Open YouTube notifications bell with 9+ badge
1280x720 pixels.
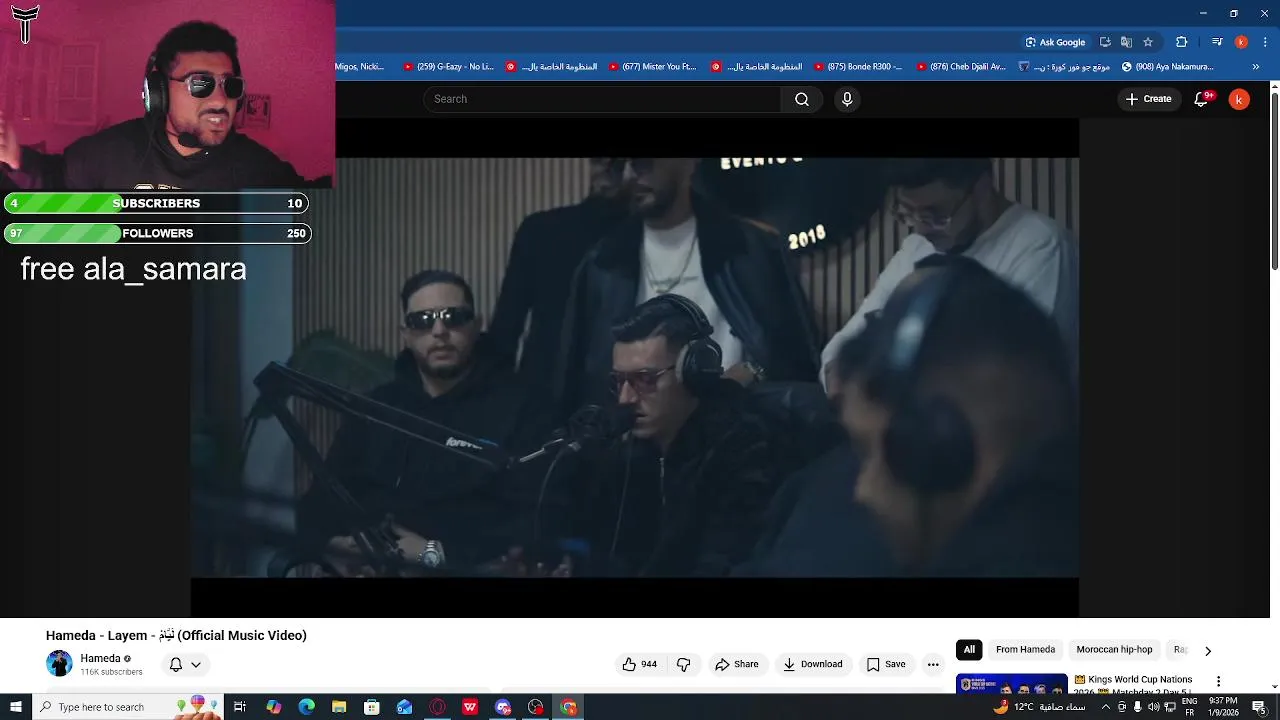(x=1202, y=99)
